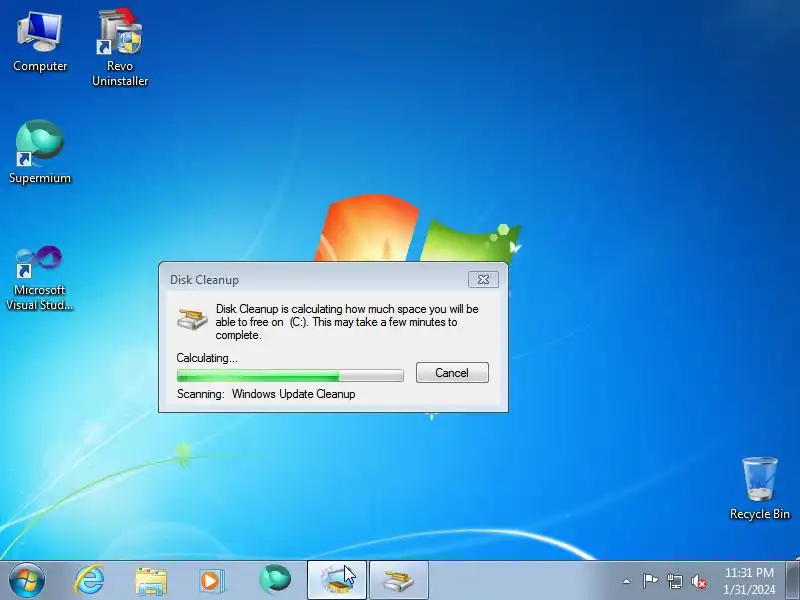Open Action Center flag icon
Viewport: 800px width, 600px height.
pos(650,581)
